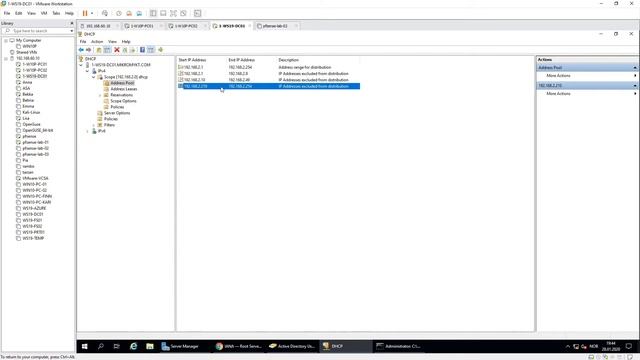Screen dimensions: 640x360
Task: Switch to the Administrator command prompt taskbar button
Action: [399, 346]
